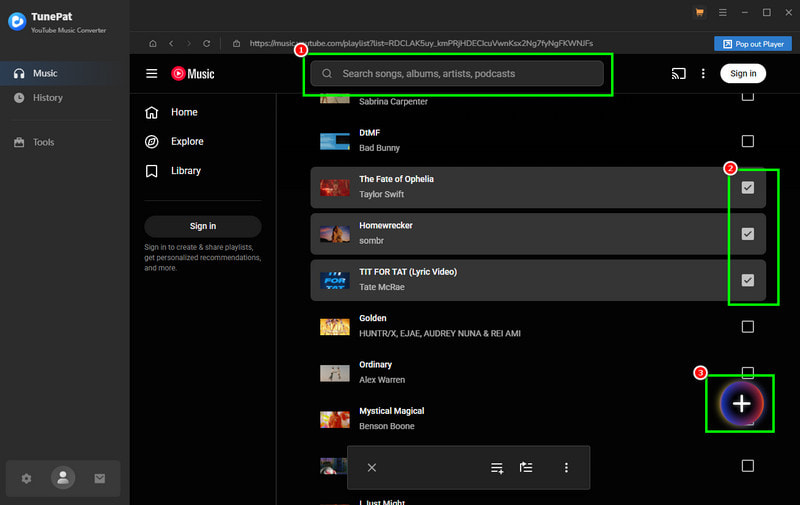Image resolution: width=800 pixels, height=505 pixels.
Task: Untick the TIT FOR TAT checkbox
Action: pyautogui.click(x=747, y=280)
